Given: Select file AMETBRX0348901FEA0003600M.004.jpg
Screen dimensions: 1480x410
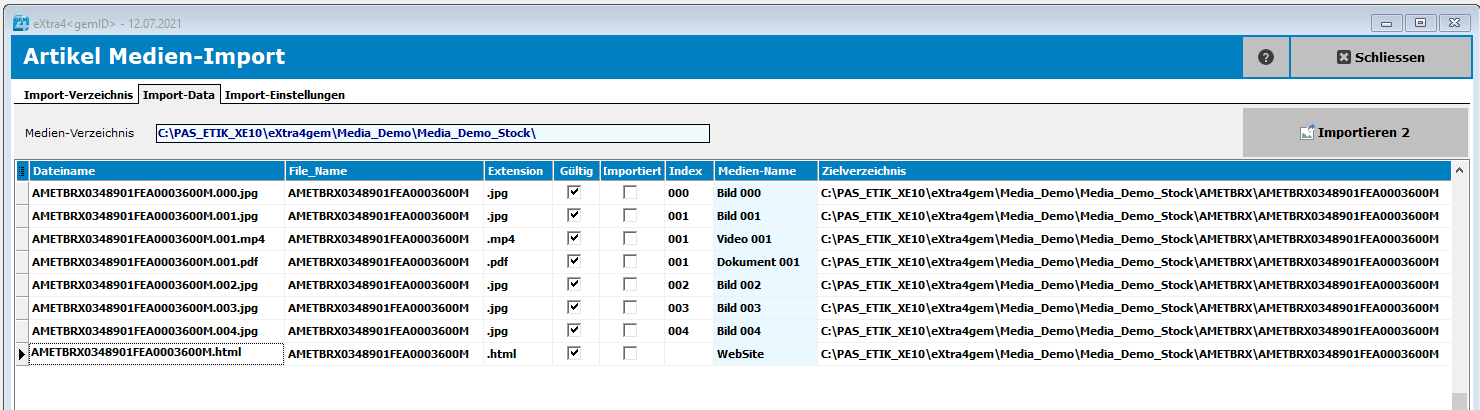Looking at the screenshot, I should click(157, 330).
